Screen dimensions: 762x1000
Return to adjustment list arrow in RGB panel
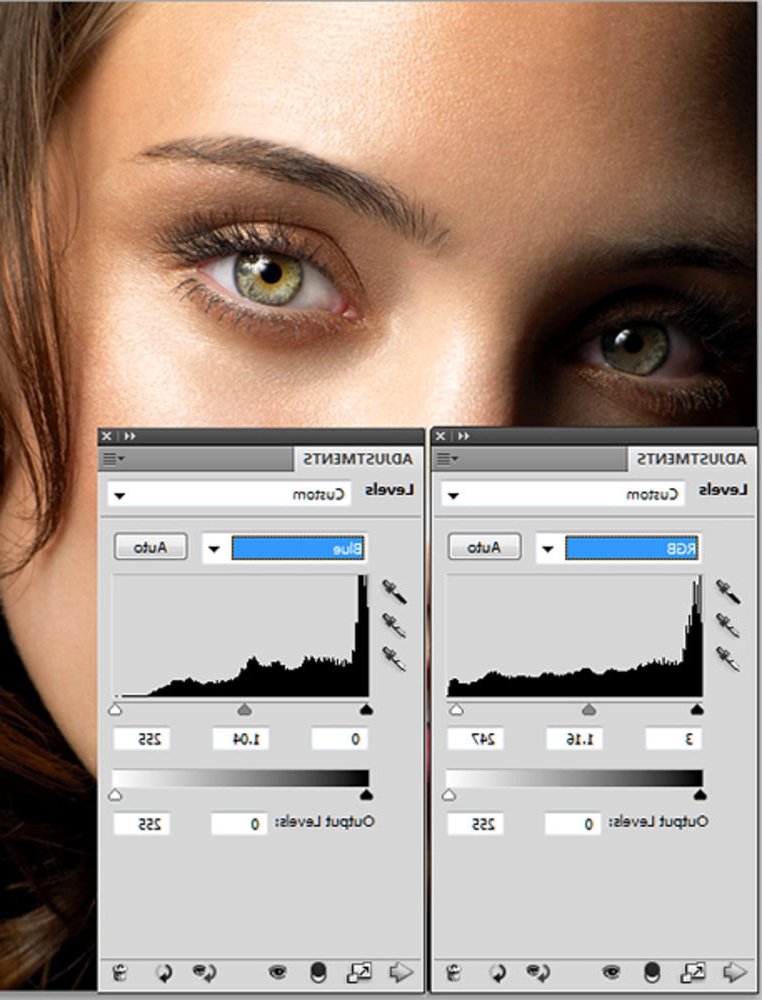tap(735, 973)
